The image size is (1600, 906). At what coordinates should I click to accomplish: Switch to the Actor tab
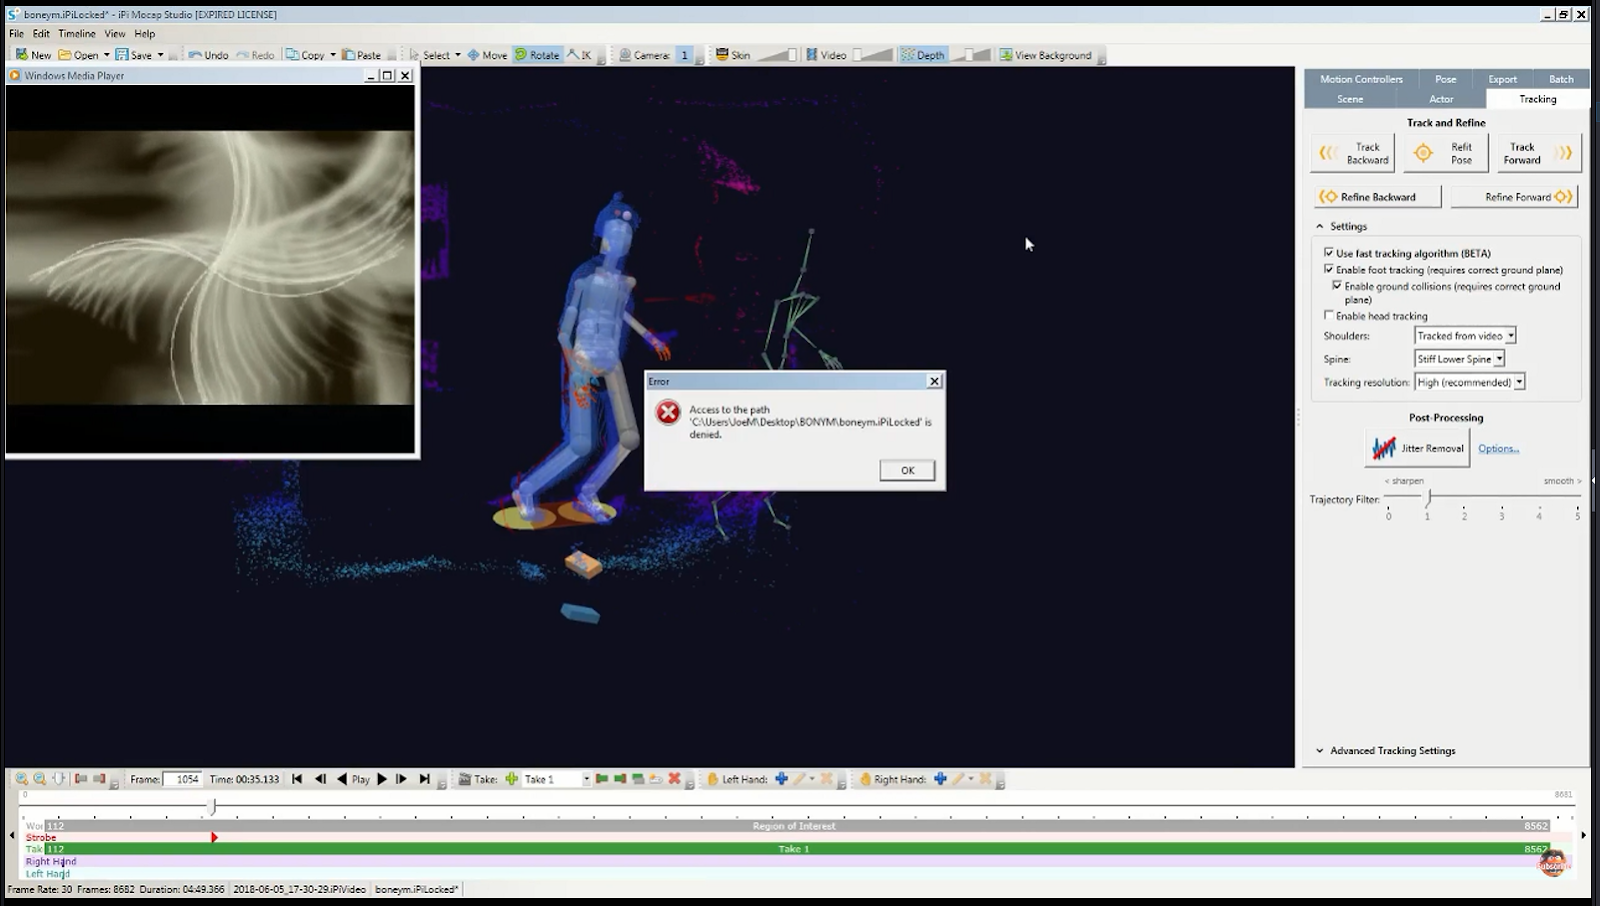click(x=1441, y=99)
